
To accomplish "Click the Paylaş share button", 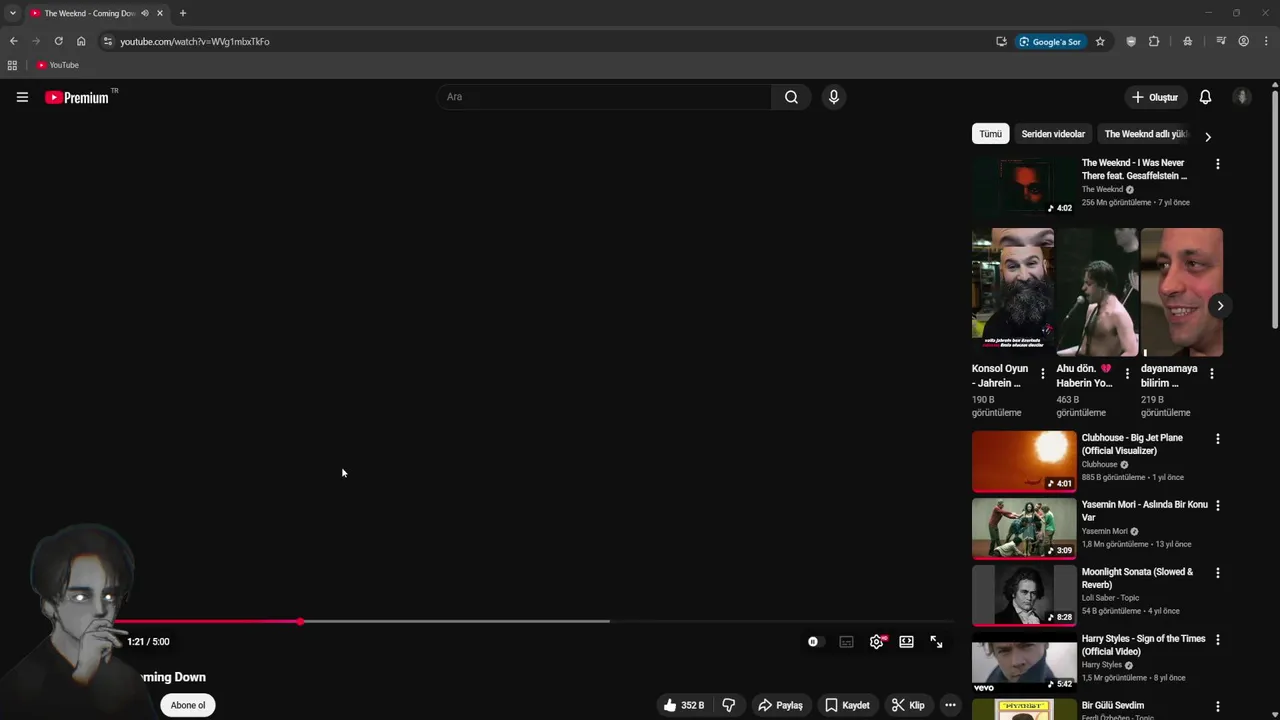I will coord(780,705).
